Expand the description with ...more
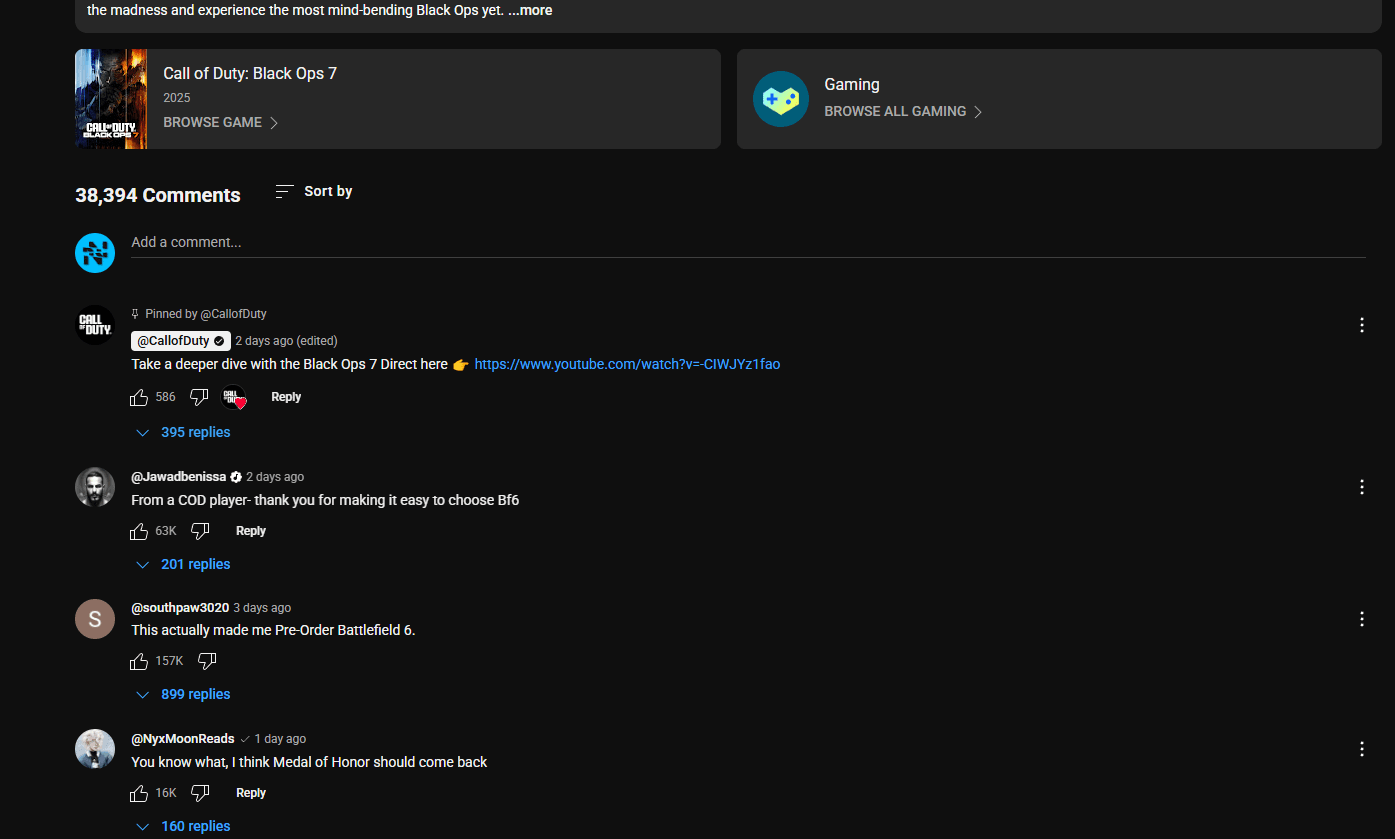This screenshot has height=839, width=1395. [x=530, y=10]
